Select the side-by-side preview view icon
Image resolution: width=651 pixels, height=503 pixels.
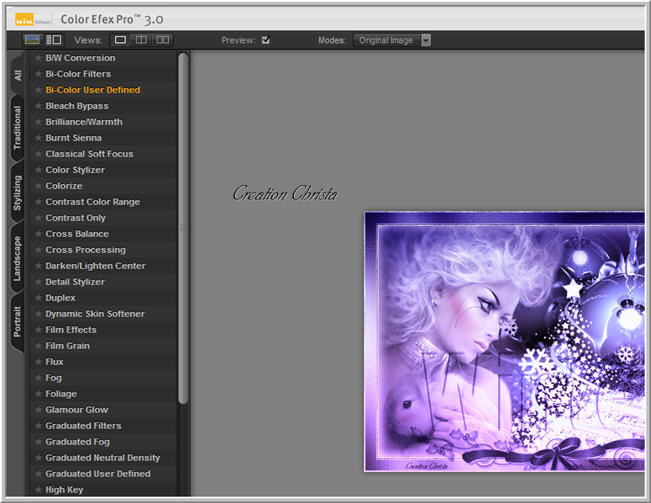tap(162, 40)
